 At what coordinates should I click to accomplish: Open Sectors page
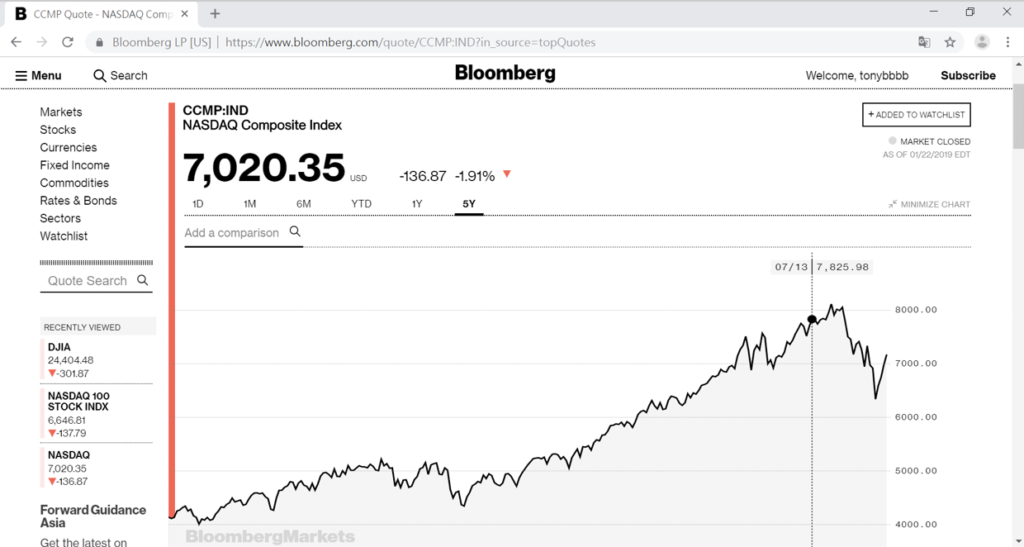point(60,218)
